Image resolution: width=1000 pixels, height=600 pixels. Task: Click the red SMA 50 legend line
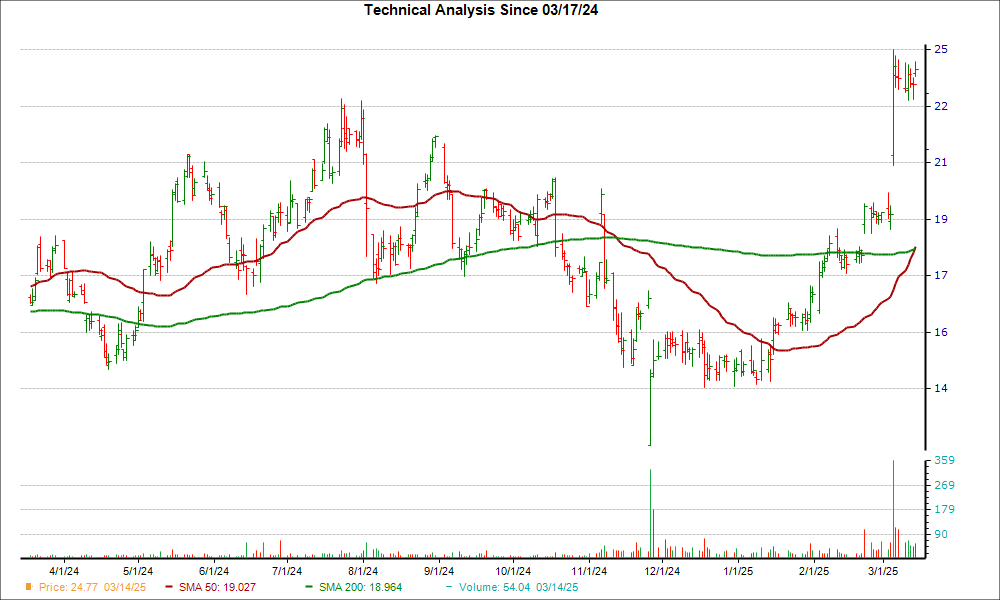169,587
